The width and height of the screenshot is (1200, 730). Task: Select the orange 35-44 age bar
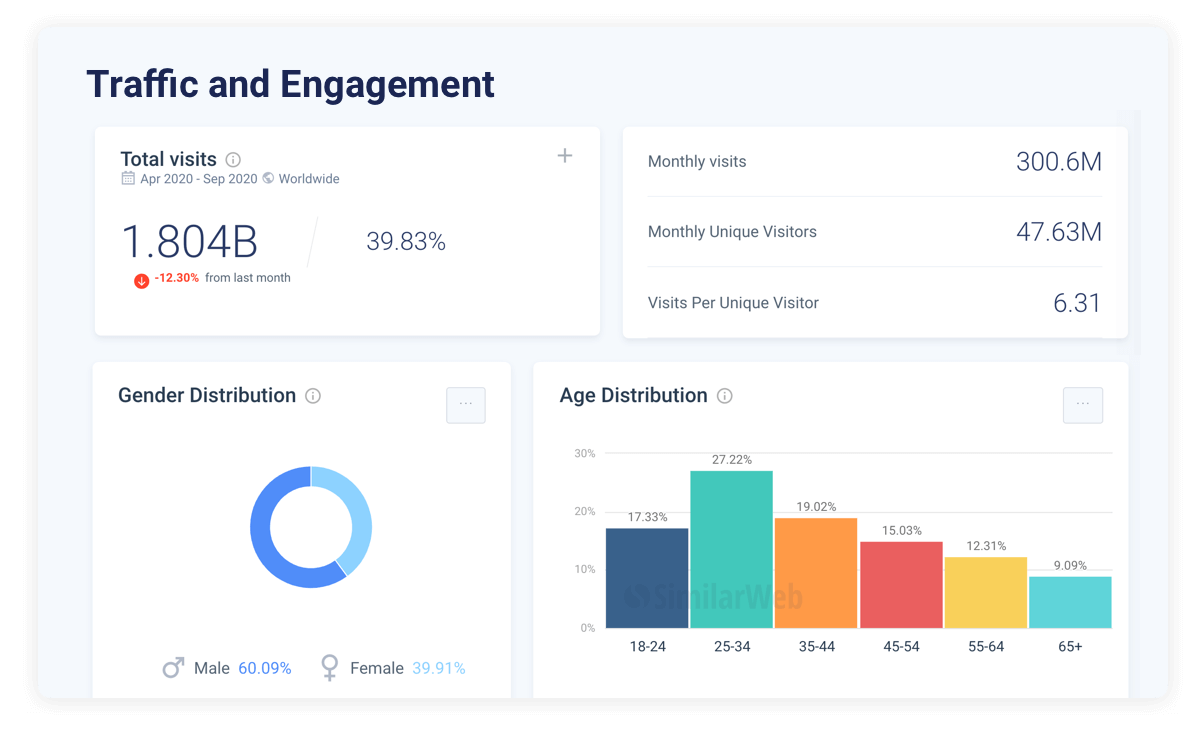click(815, 573)
